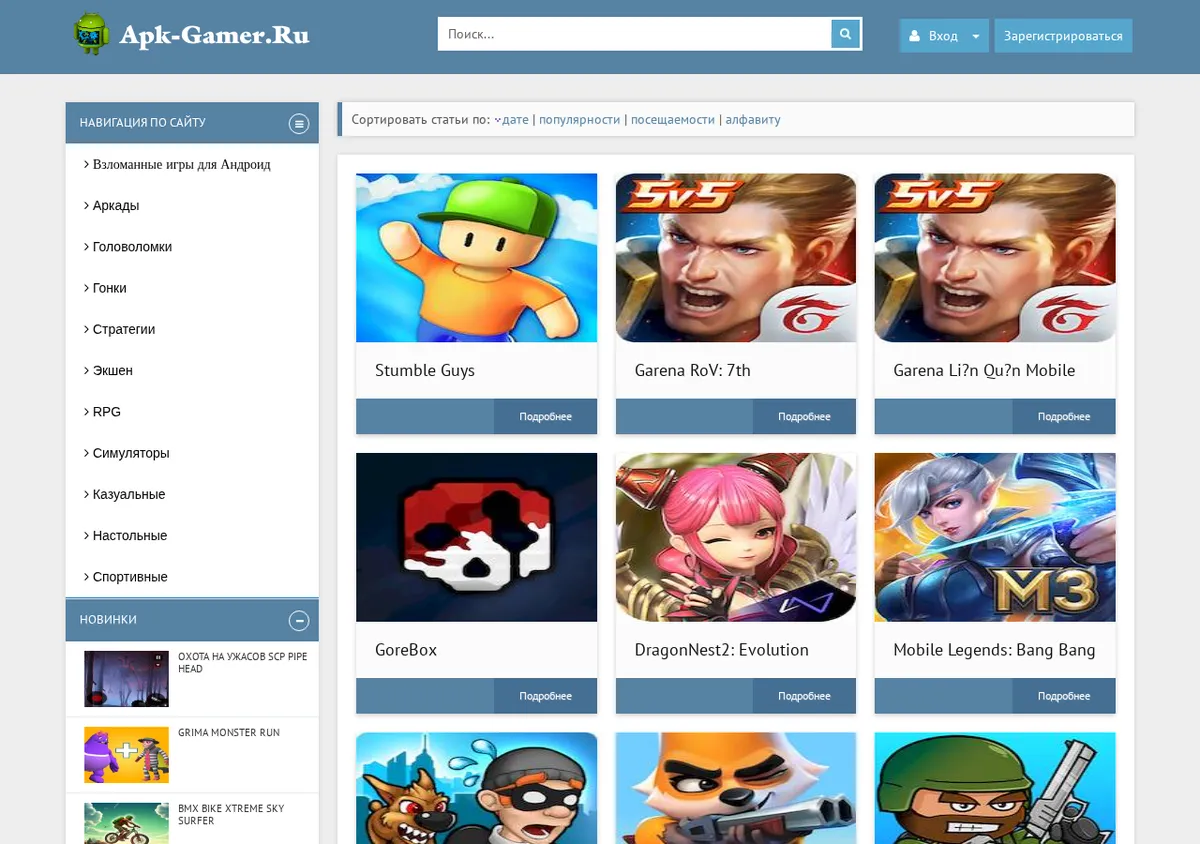Image resolution: width=1200 pixels, height=844 pixels.
Task: Open the Grima Monster Run thumbnail
Action: pyautogui.click(x=126, y=755)
